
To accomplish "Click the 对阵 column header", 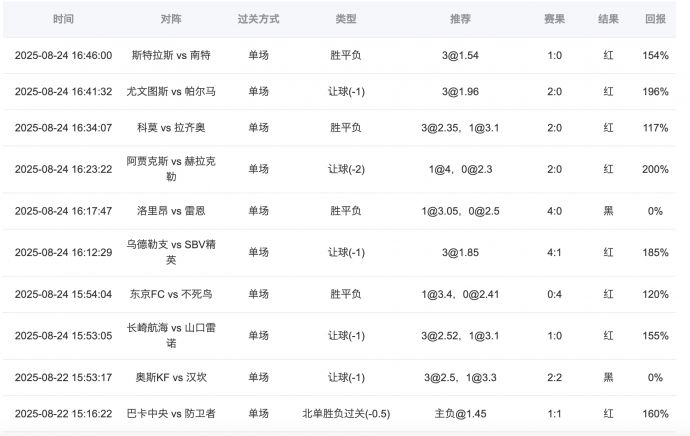I will [x=171, y=19].
